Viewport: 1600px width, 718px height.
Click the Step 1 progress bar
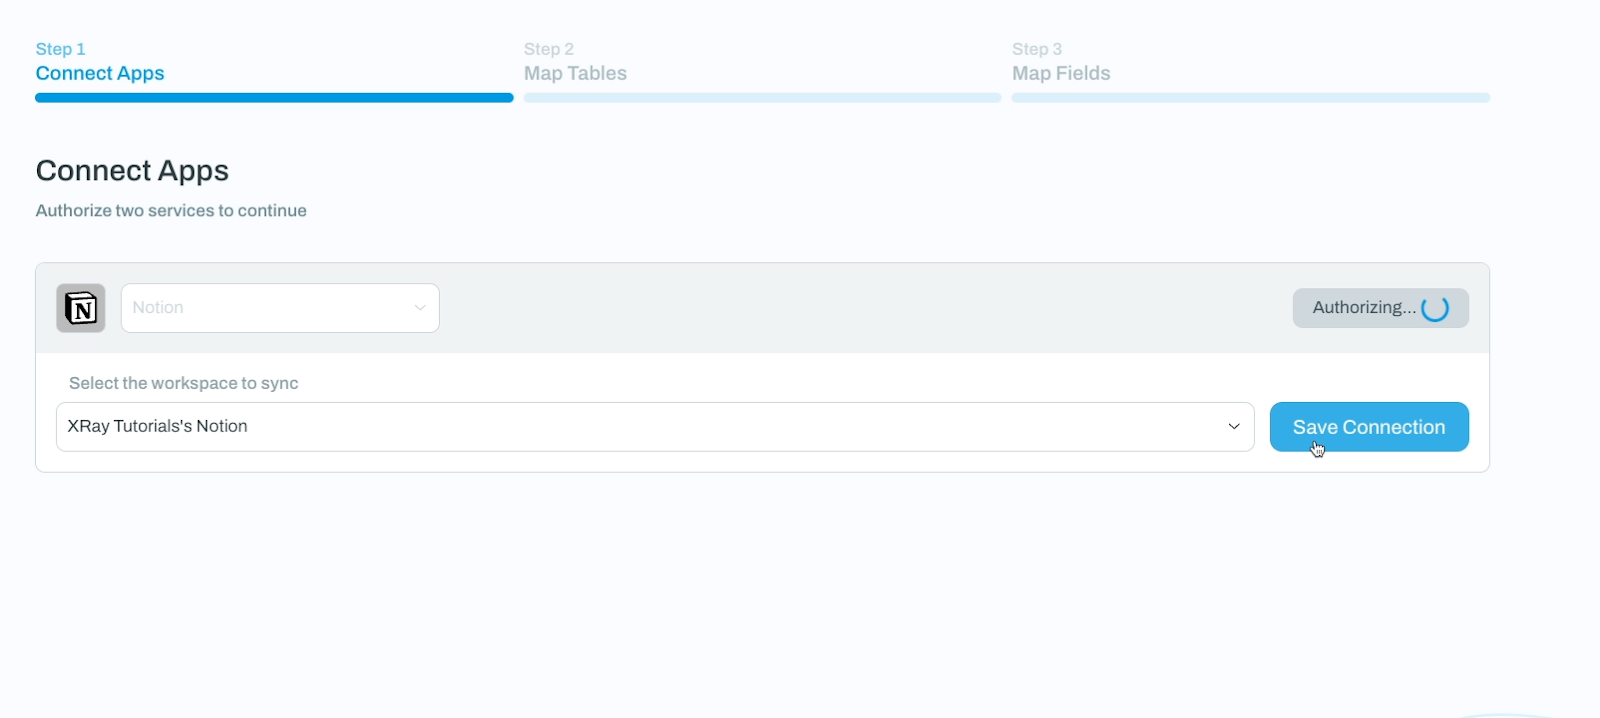coord(274,98)
